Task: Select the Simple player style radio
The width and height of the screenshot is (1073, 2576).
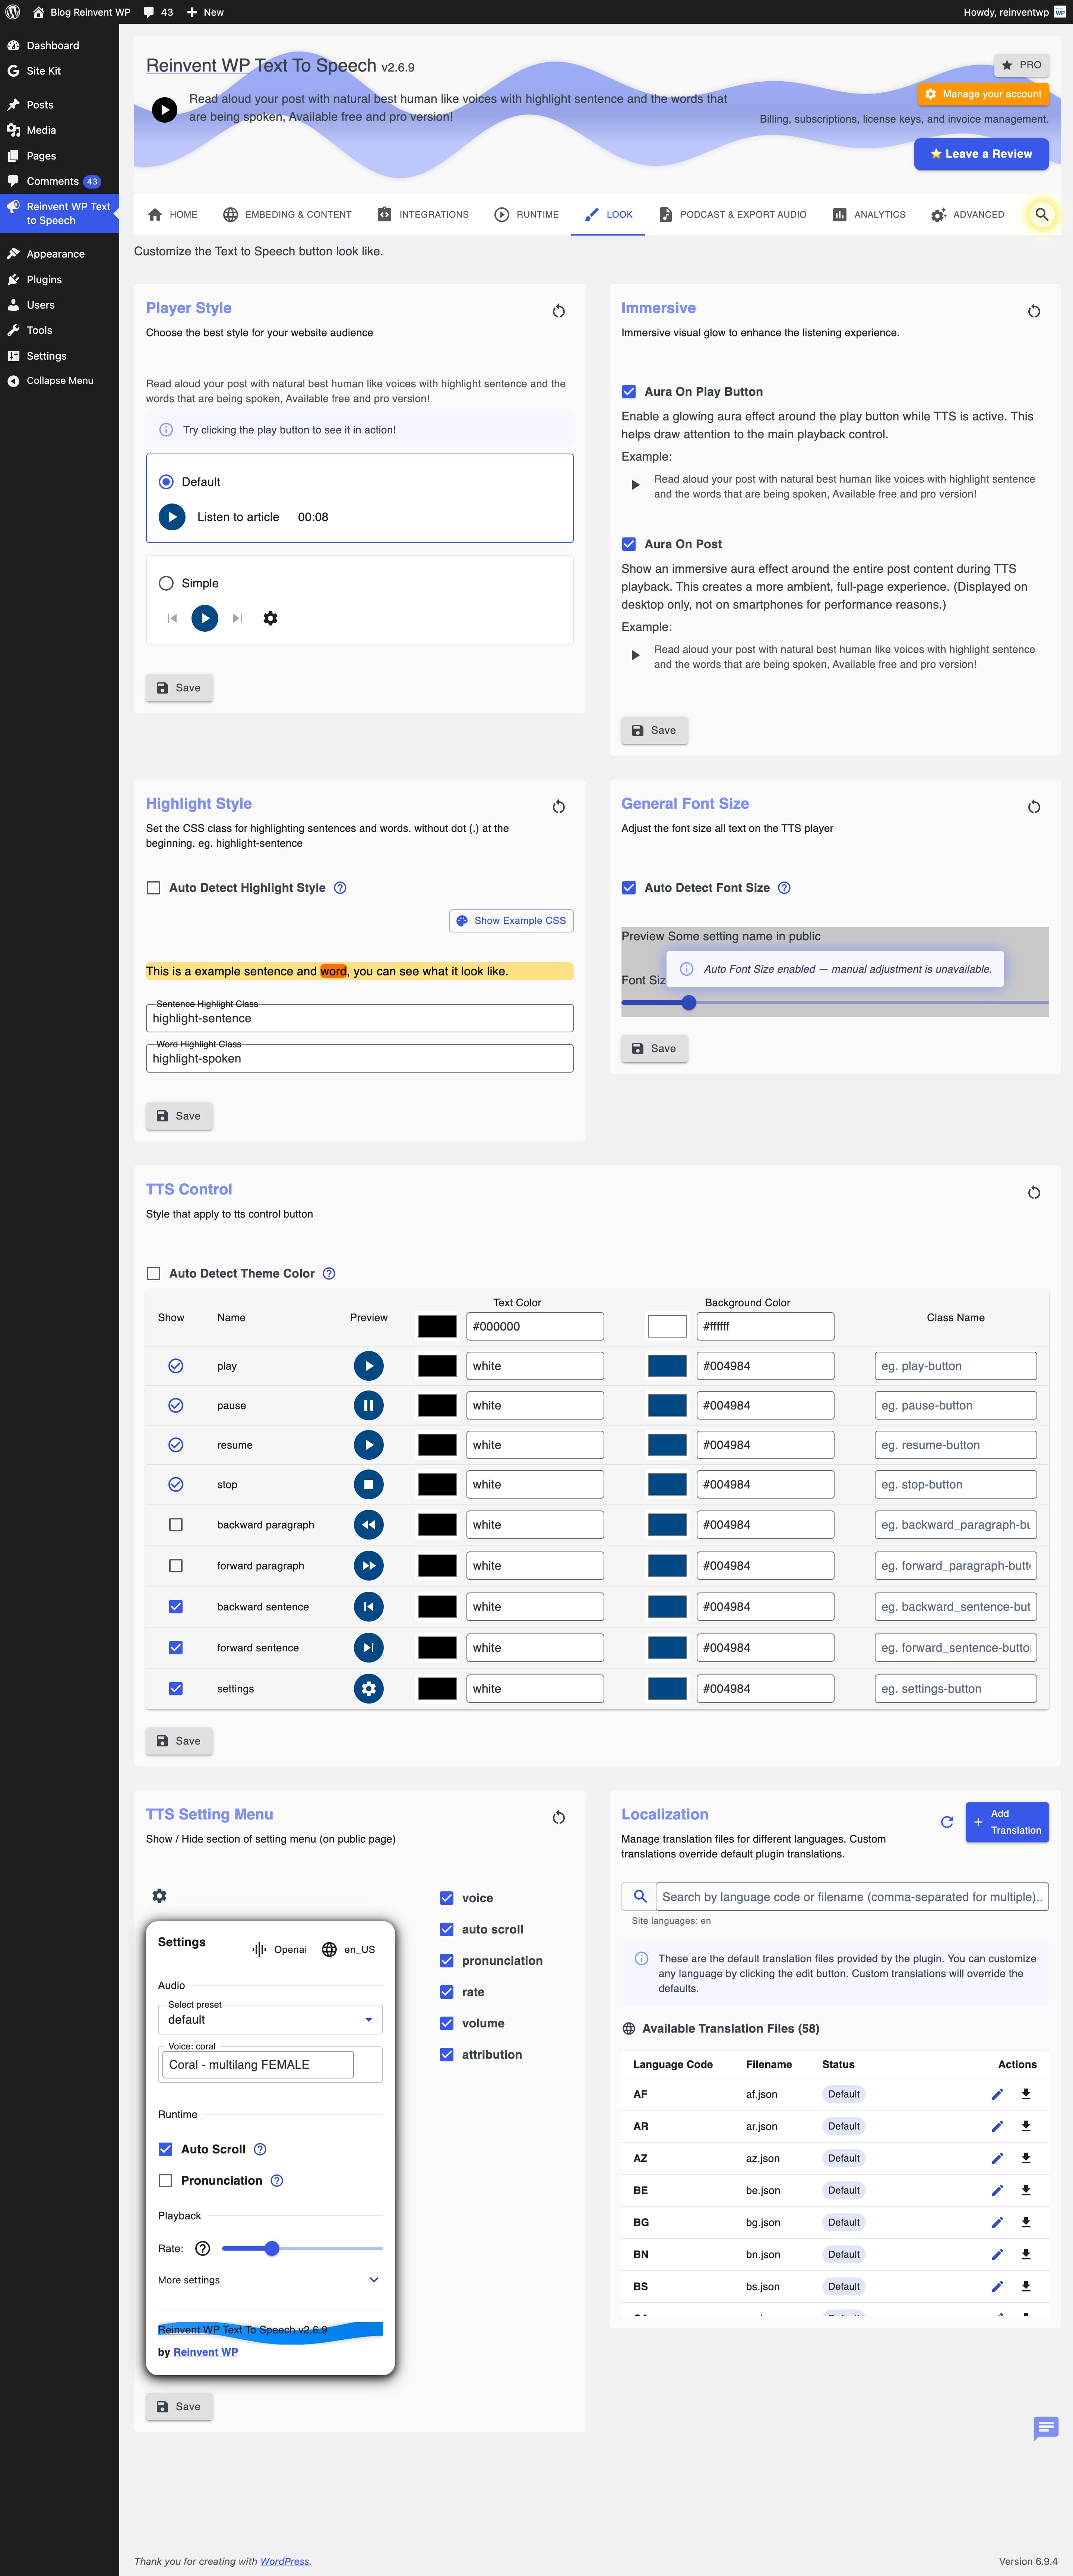Action: pyautogui.click(x=166, y=583)
